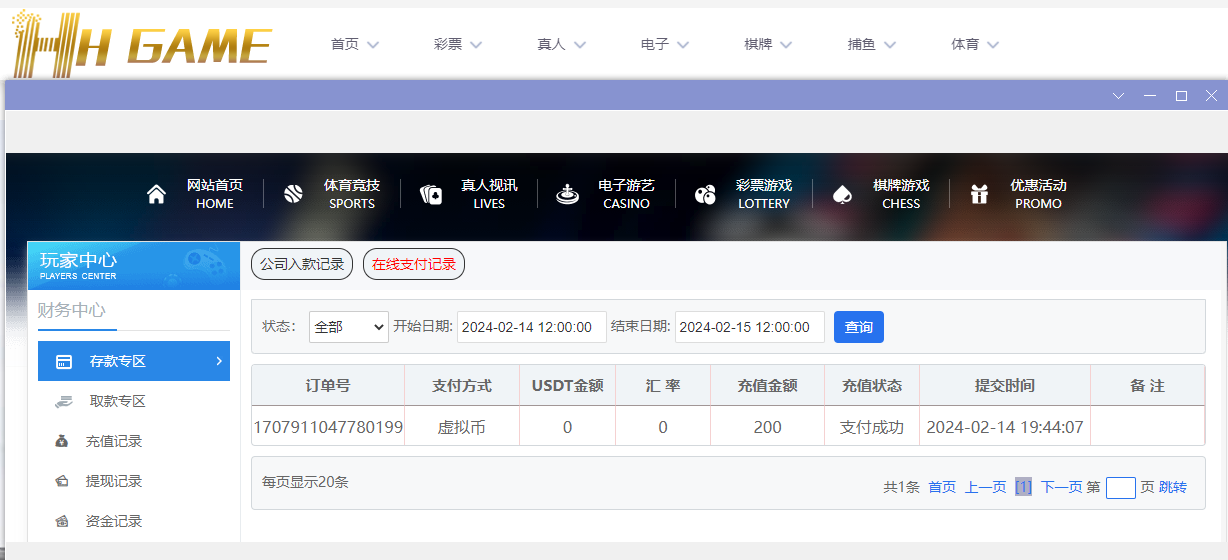Click order number 1707911047780199
Viewport: 1228px width, 560px height.
pos(328,427)
